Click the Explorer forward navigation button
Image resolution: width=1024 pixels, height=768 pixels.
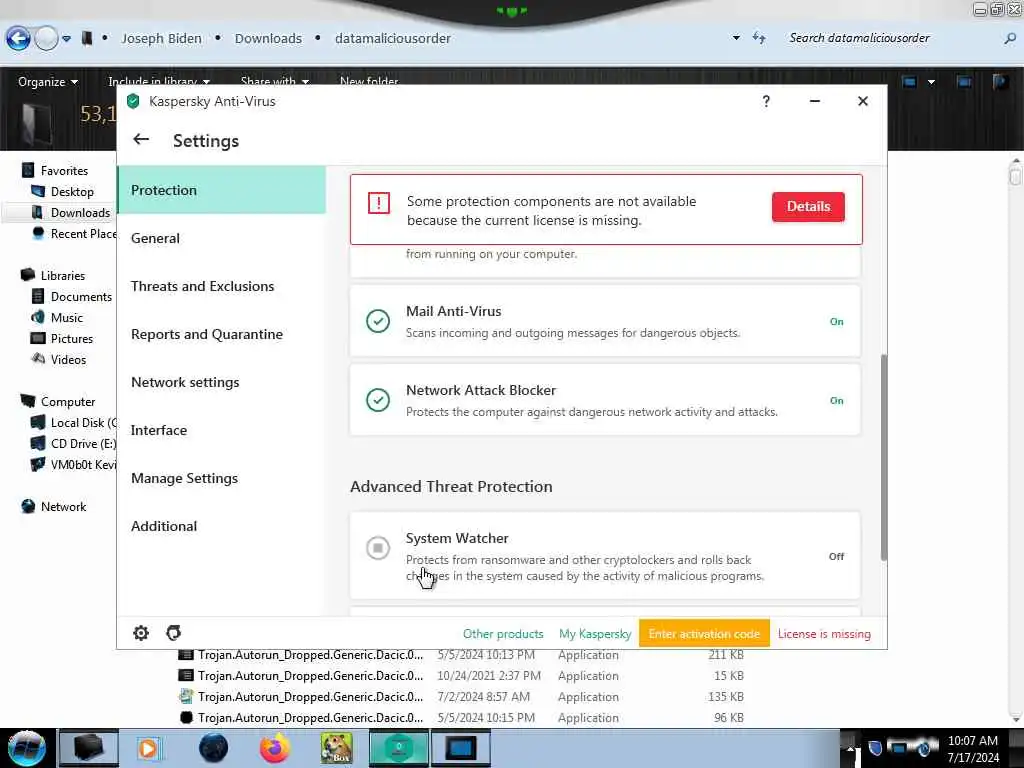(46, 39)
